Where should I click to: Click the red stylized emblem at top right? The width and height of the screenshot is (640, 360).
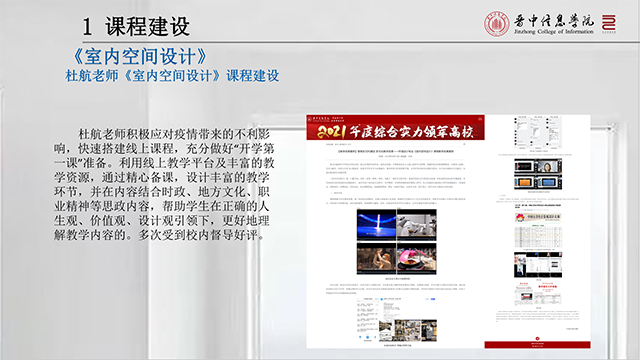609,23
